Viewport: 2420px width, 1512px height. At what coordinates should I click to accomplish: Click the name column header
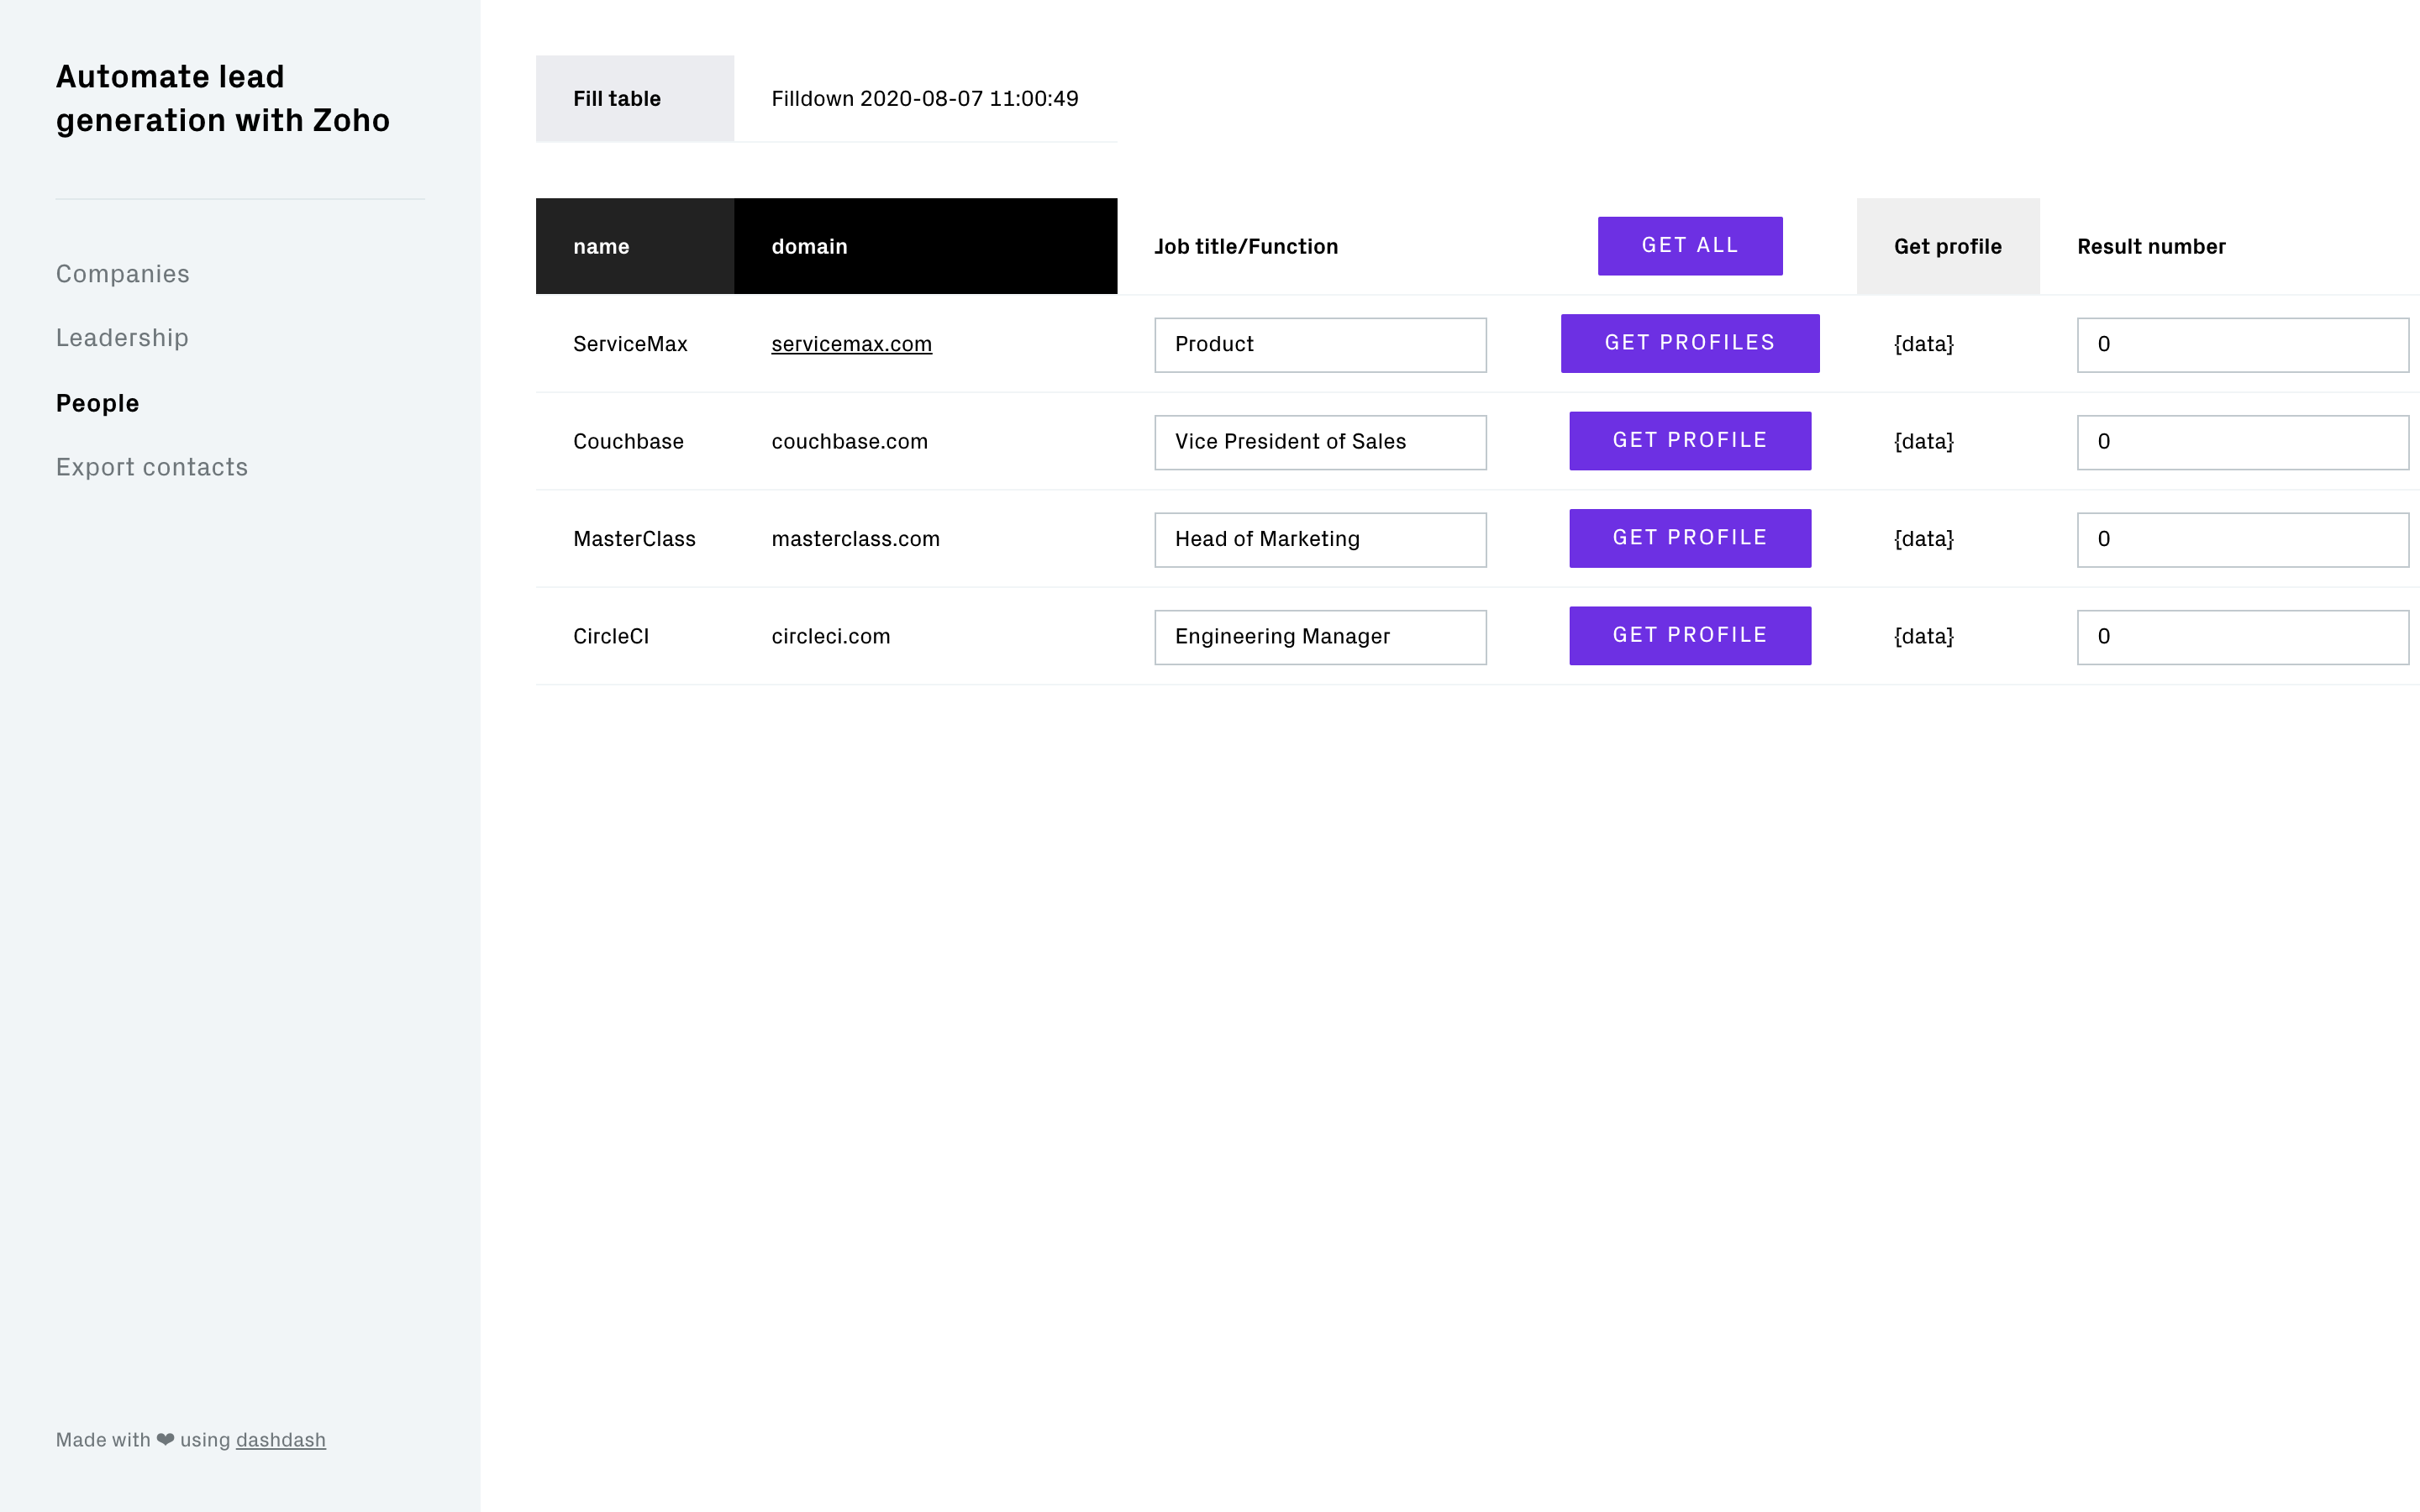pyautogui.click(x=635, y=246)
